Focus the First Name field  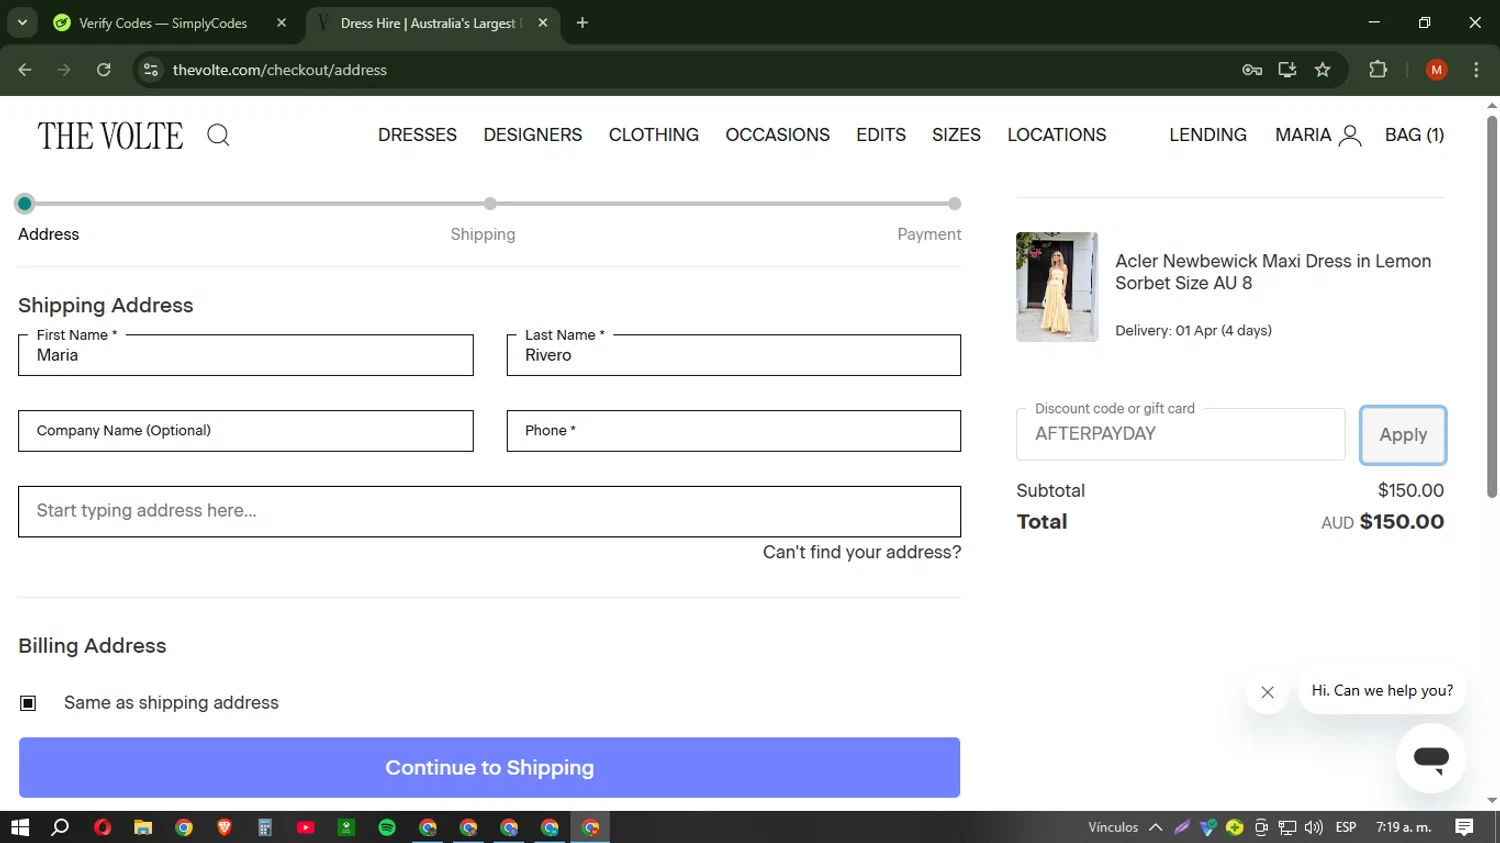[245, 355]
